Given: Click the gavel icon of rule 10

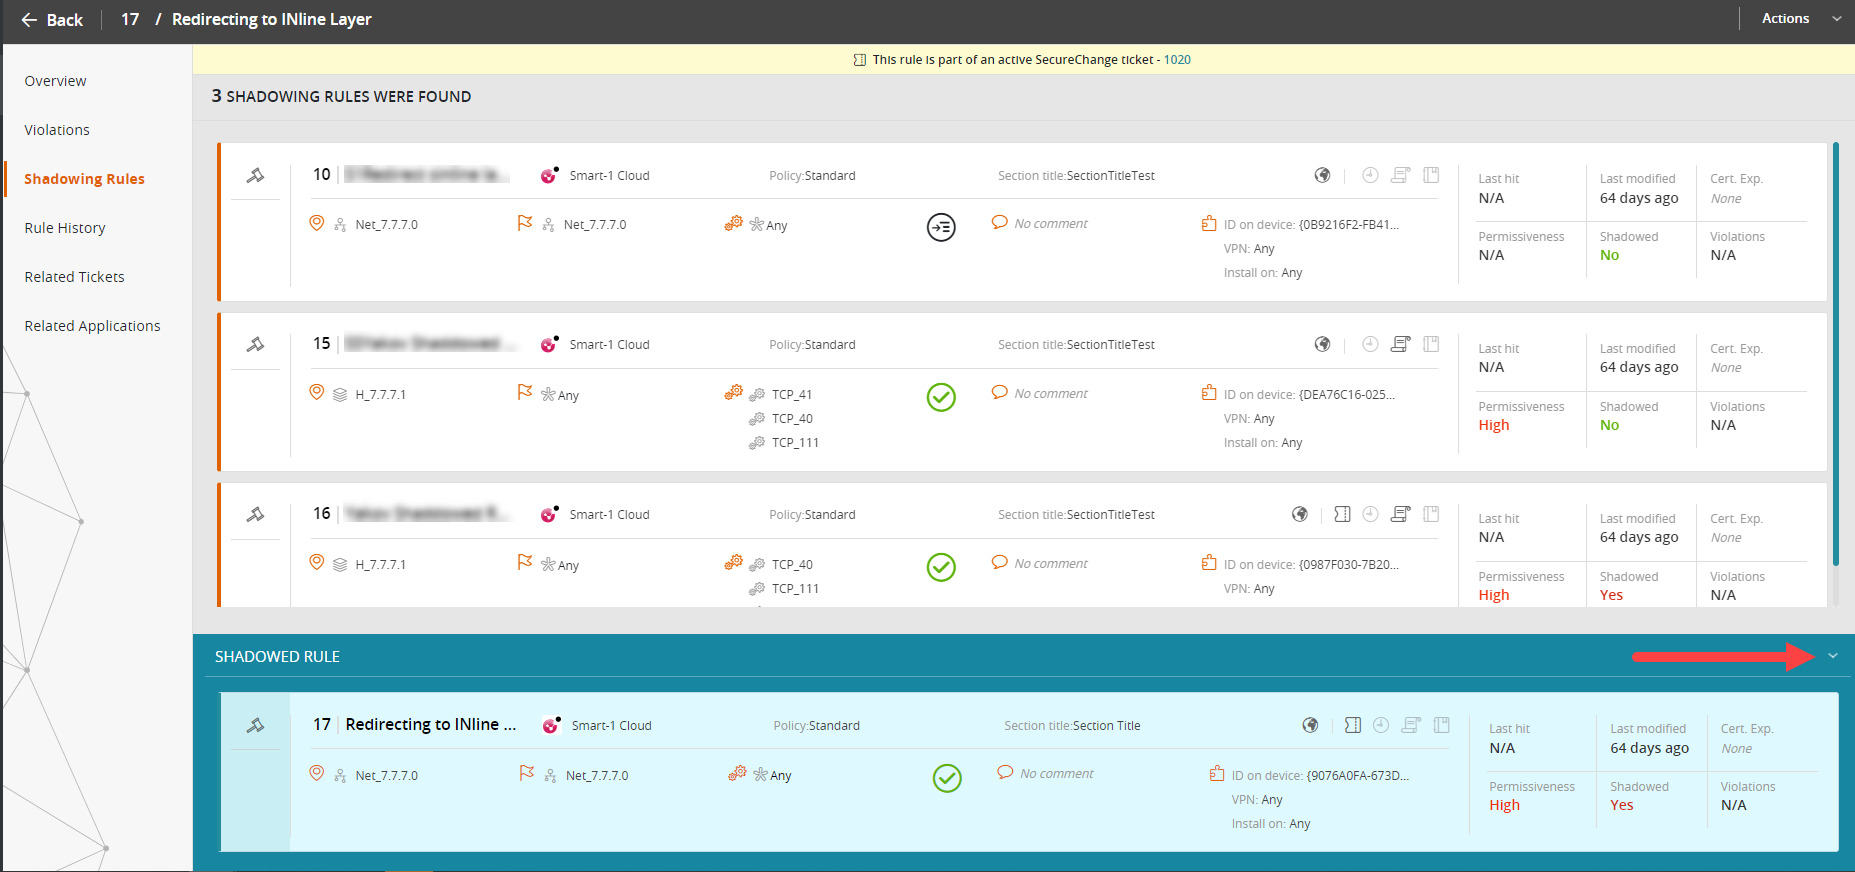Looking at the screenshot, I should pyautogui.click(x=255, y=175).
